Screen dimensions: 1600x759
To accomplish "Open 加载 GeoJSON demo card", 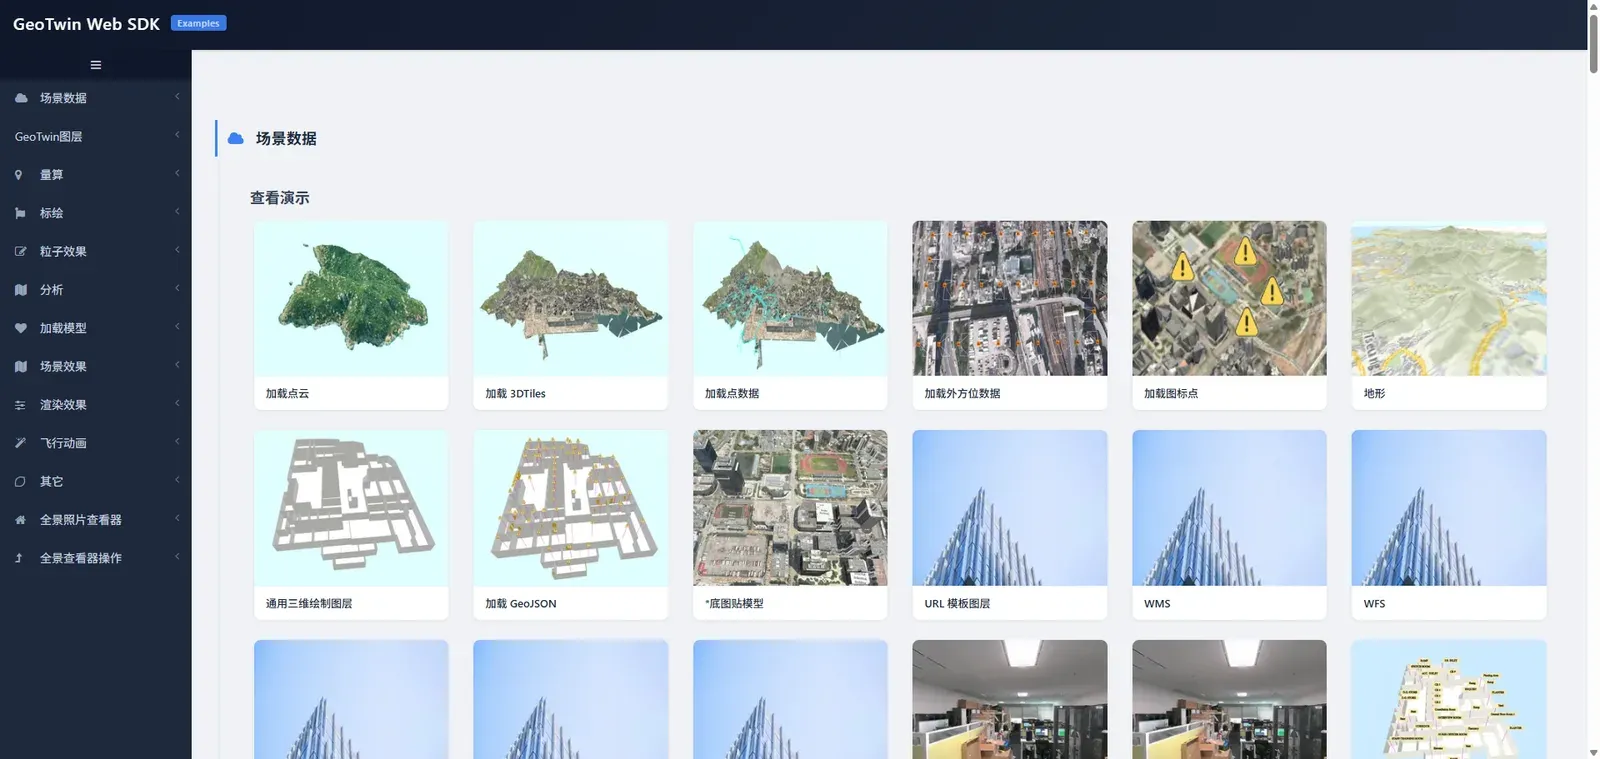I will coord(570,525).
